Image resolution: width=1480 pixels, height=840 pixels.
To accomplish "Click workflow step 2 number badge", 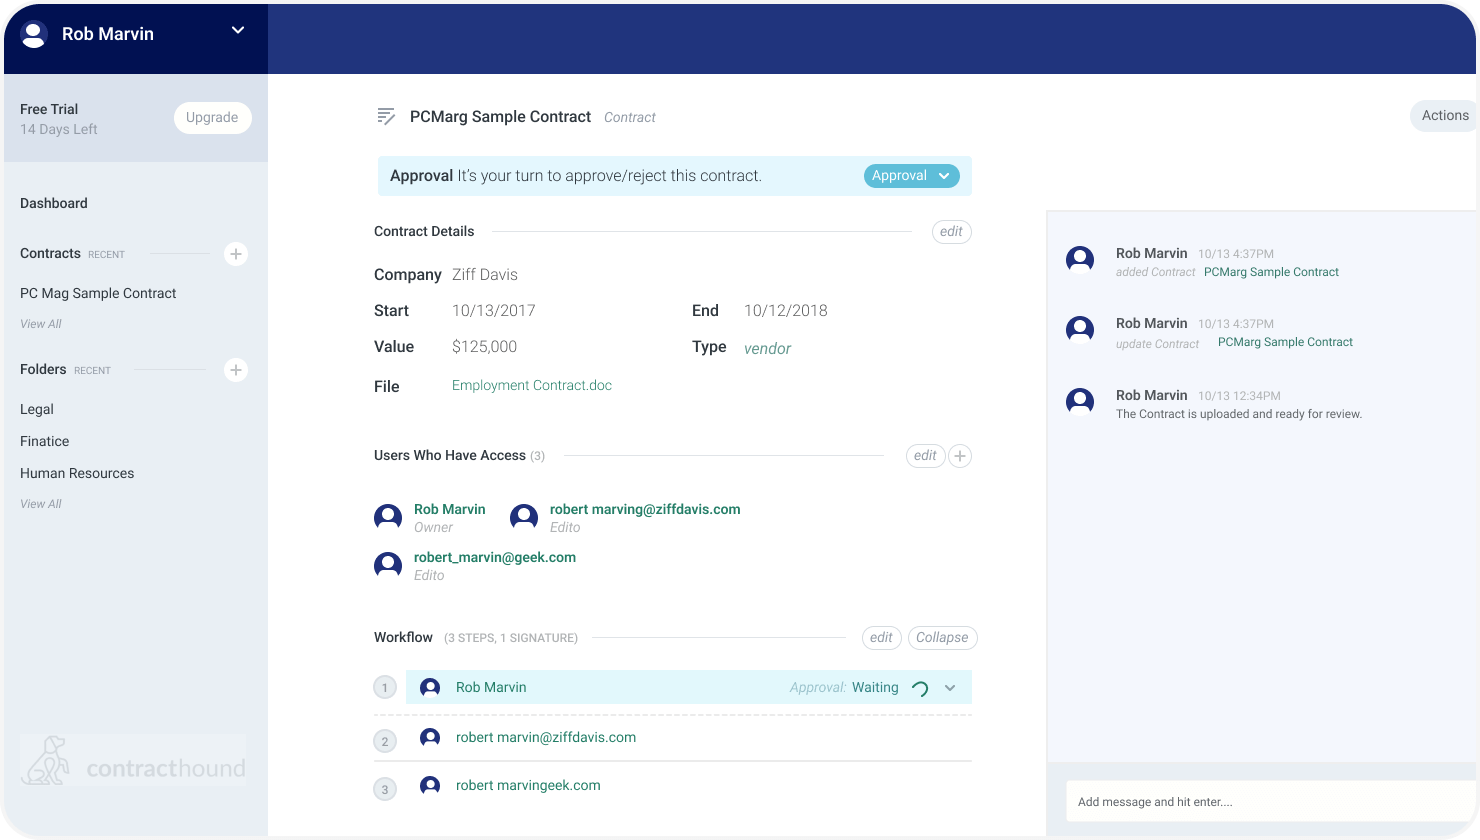I will (385, 742).
